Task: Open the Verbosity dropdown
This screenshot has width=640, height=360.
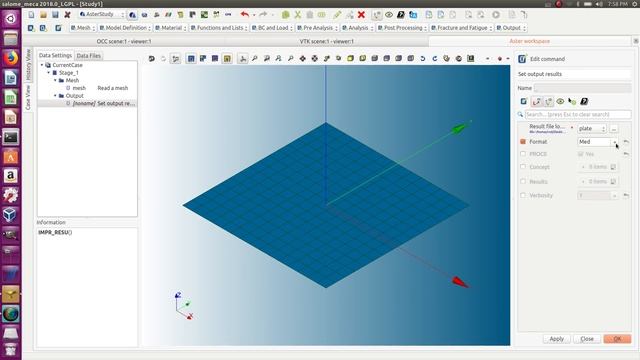Action: click(x=598, y=196)
